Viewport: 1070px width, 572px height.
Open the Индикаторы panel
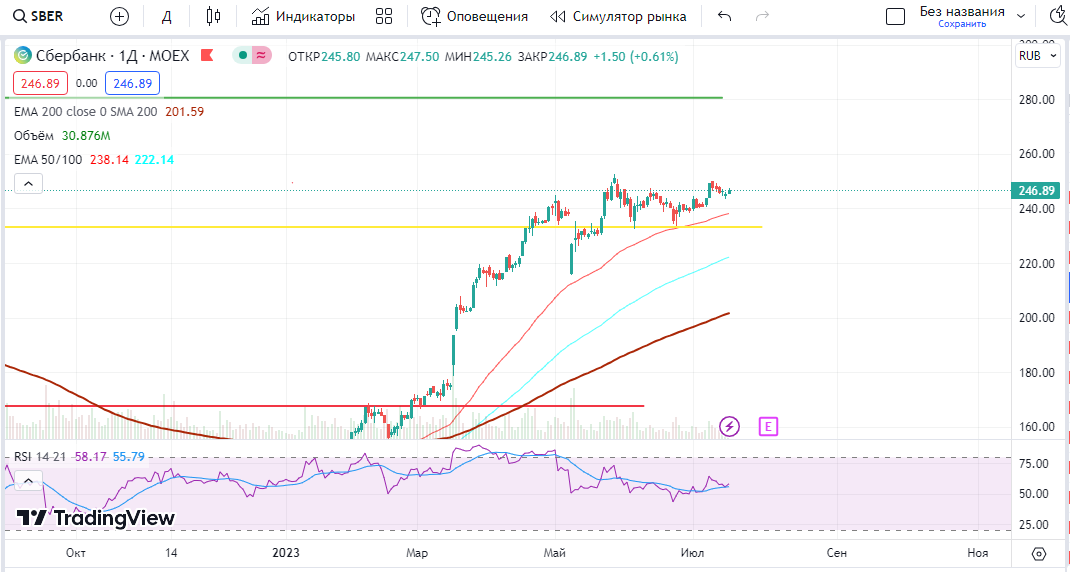(302, 16)
